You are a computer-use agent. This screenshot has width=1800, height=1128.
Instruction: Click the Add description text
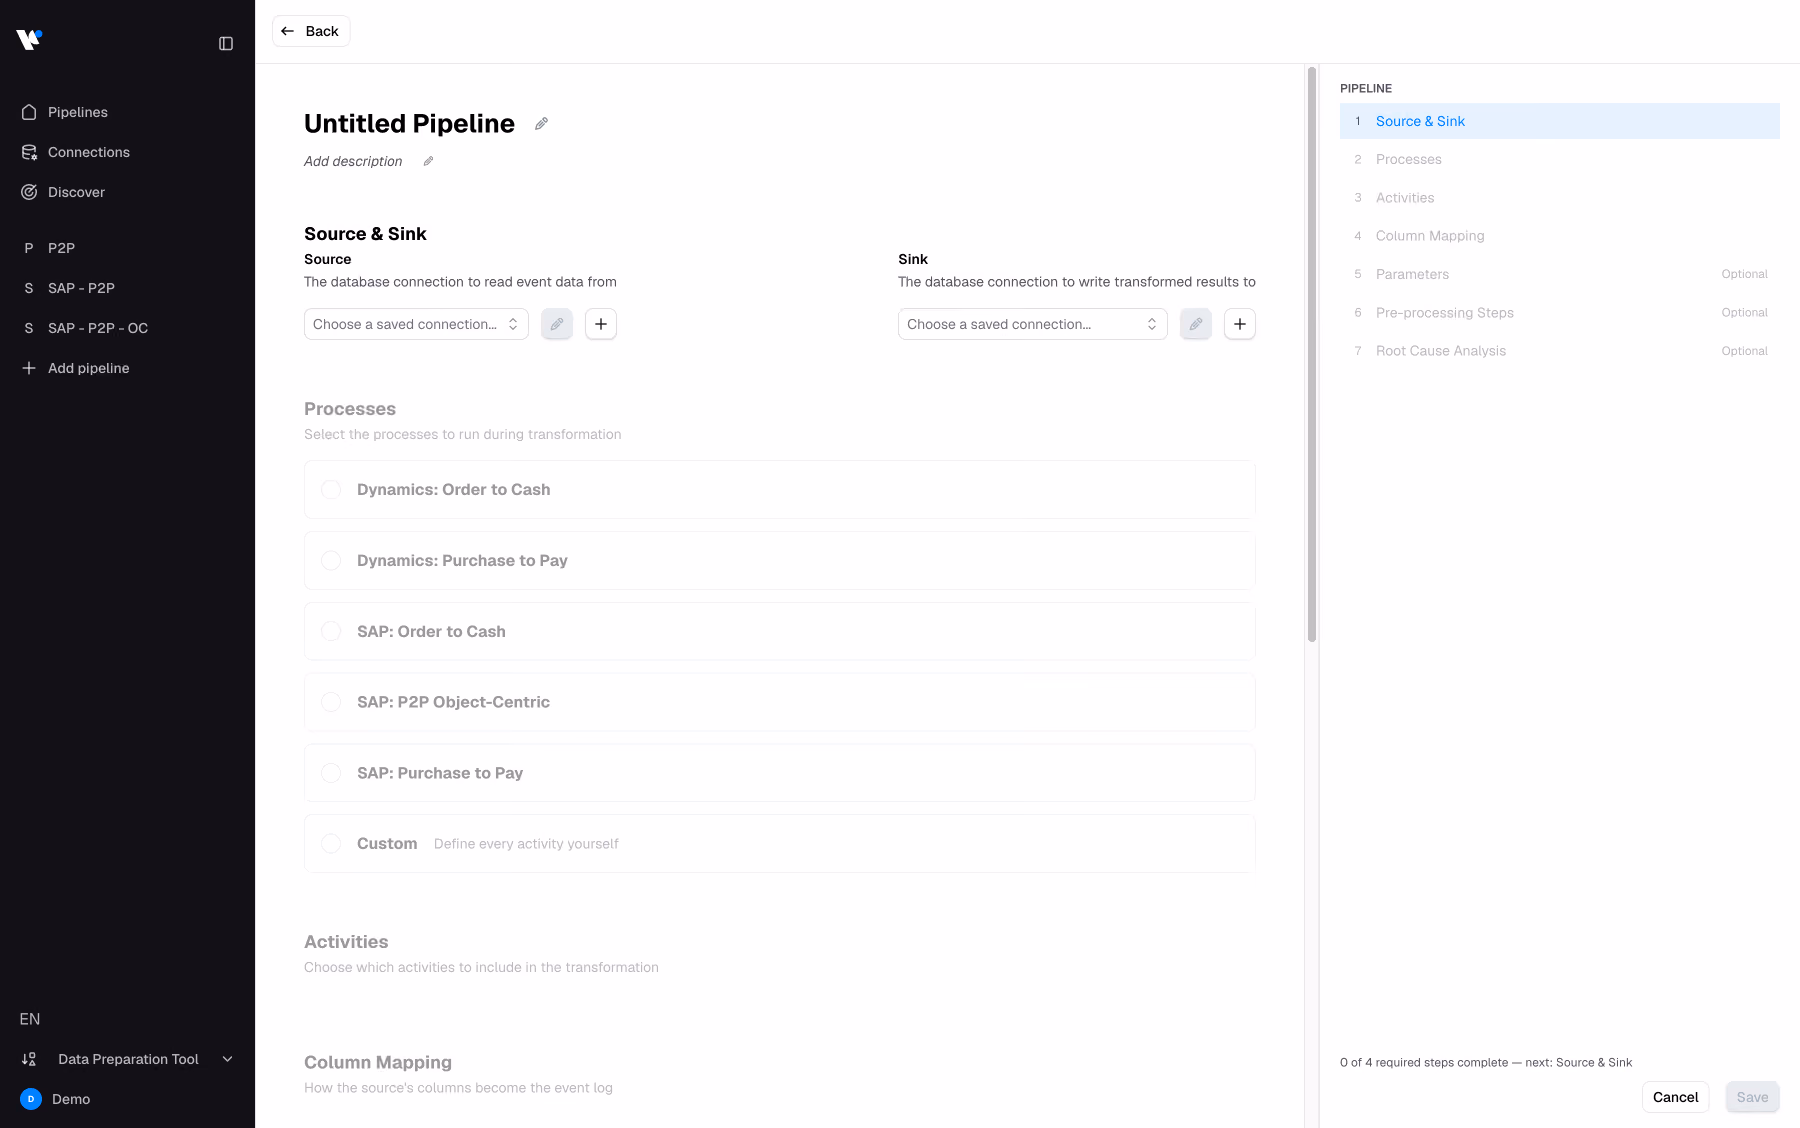353,161
